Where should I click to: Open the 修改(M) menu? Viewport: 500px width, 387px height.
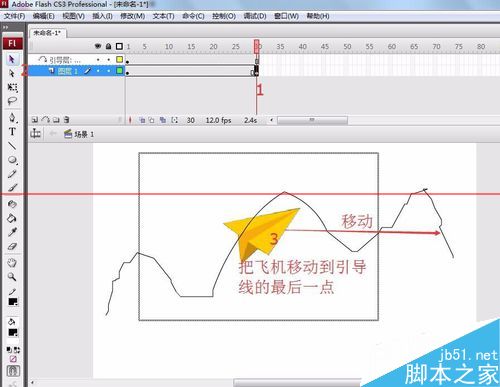132,16
